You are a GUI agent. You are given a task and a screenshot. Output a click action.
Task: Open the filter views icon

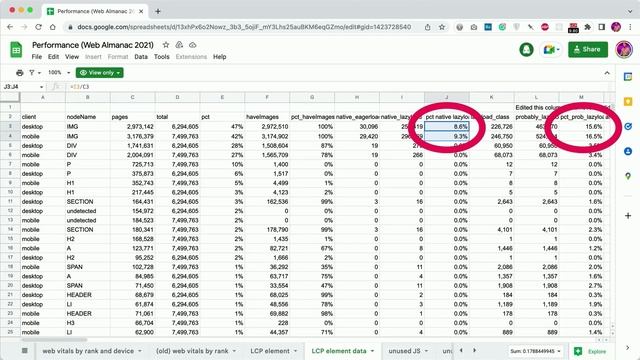pyautogui.click(x=33, y=73)
